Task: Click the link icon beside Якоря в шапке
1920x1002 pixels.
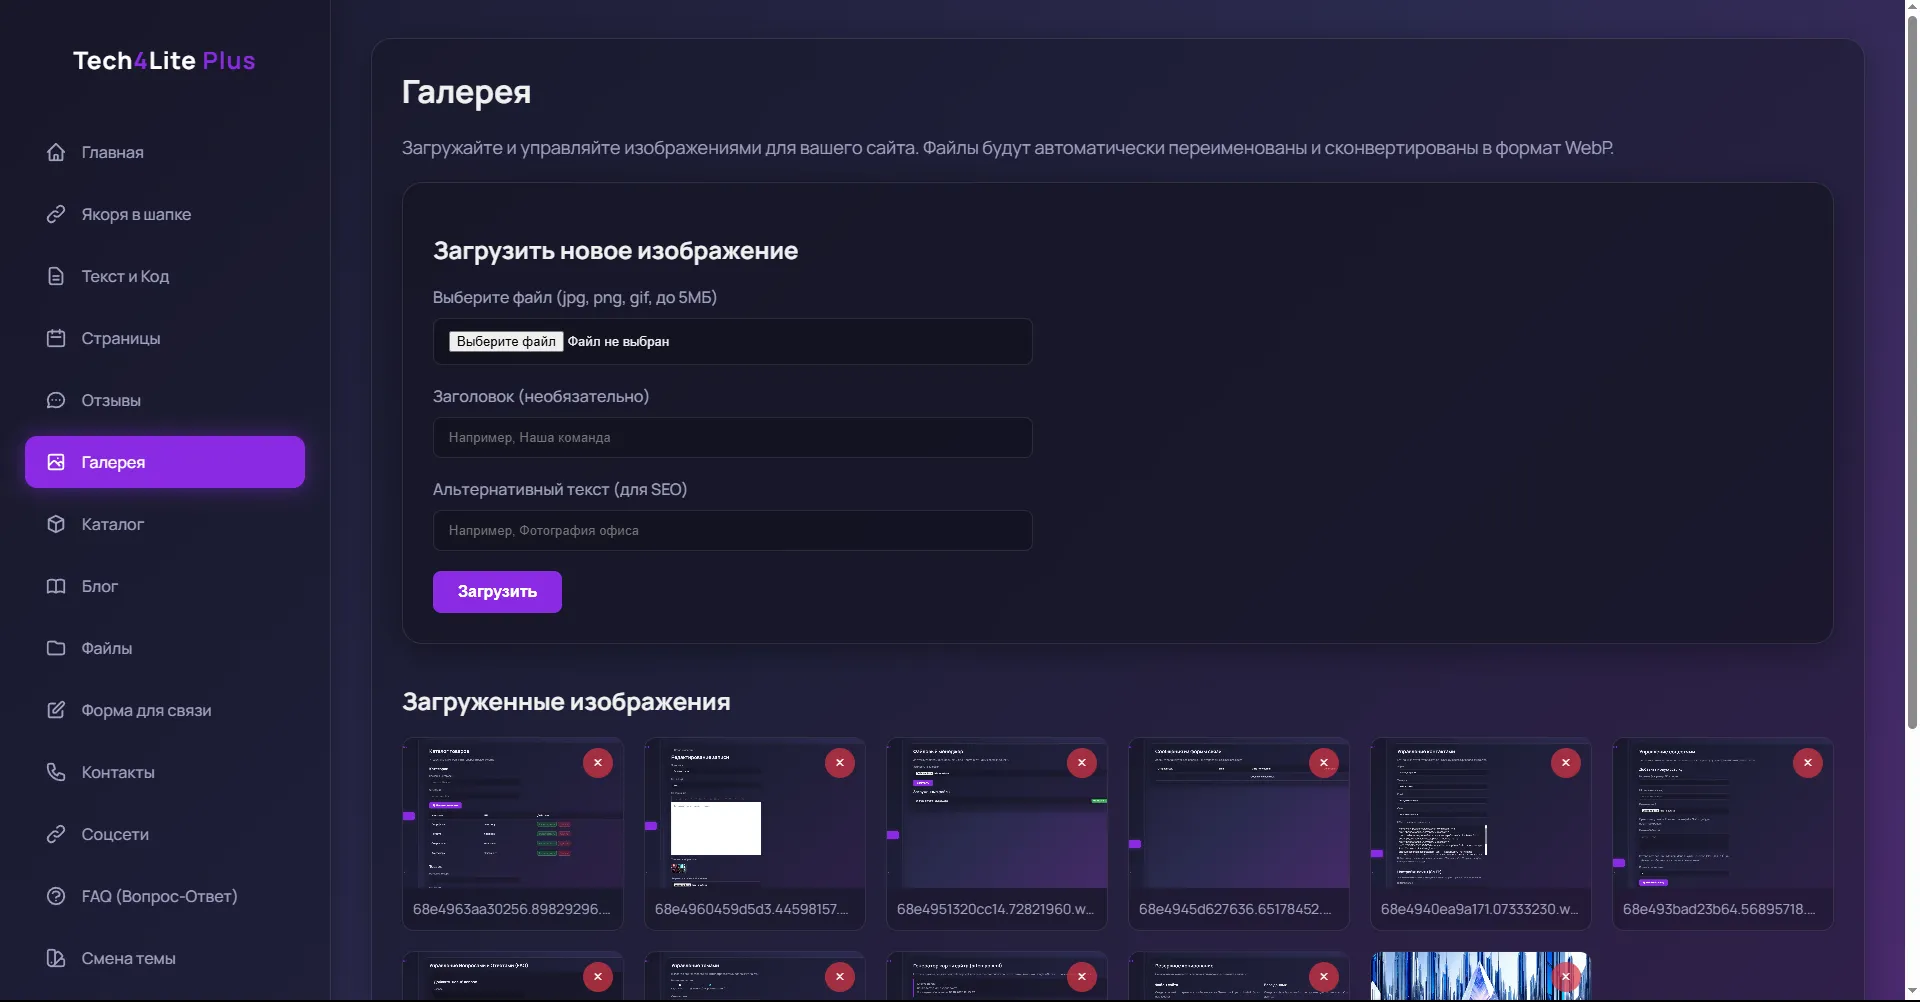Action: coord(56,214)
